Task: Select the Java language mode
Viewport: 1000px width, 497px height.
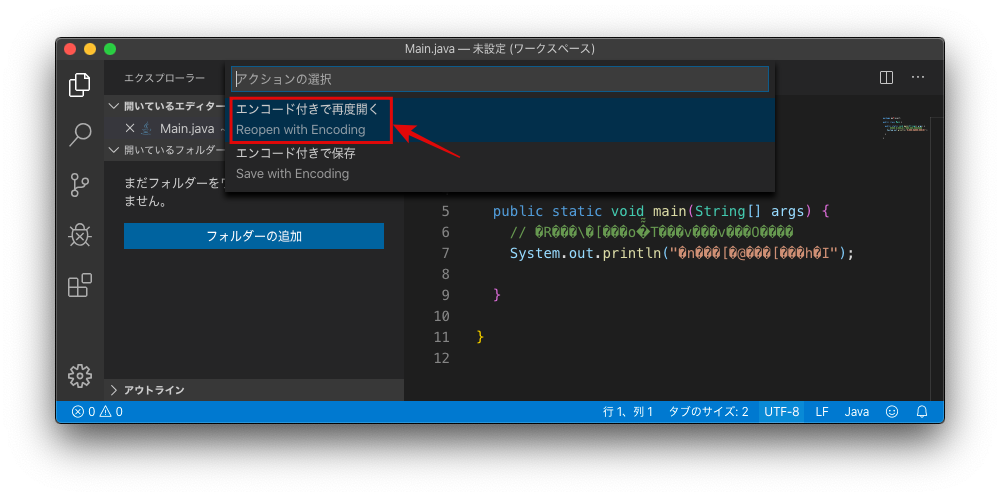Action: 857,412
